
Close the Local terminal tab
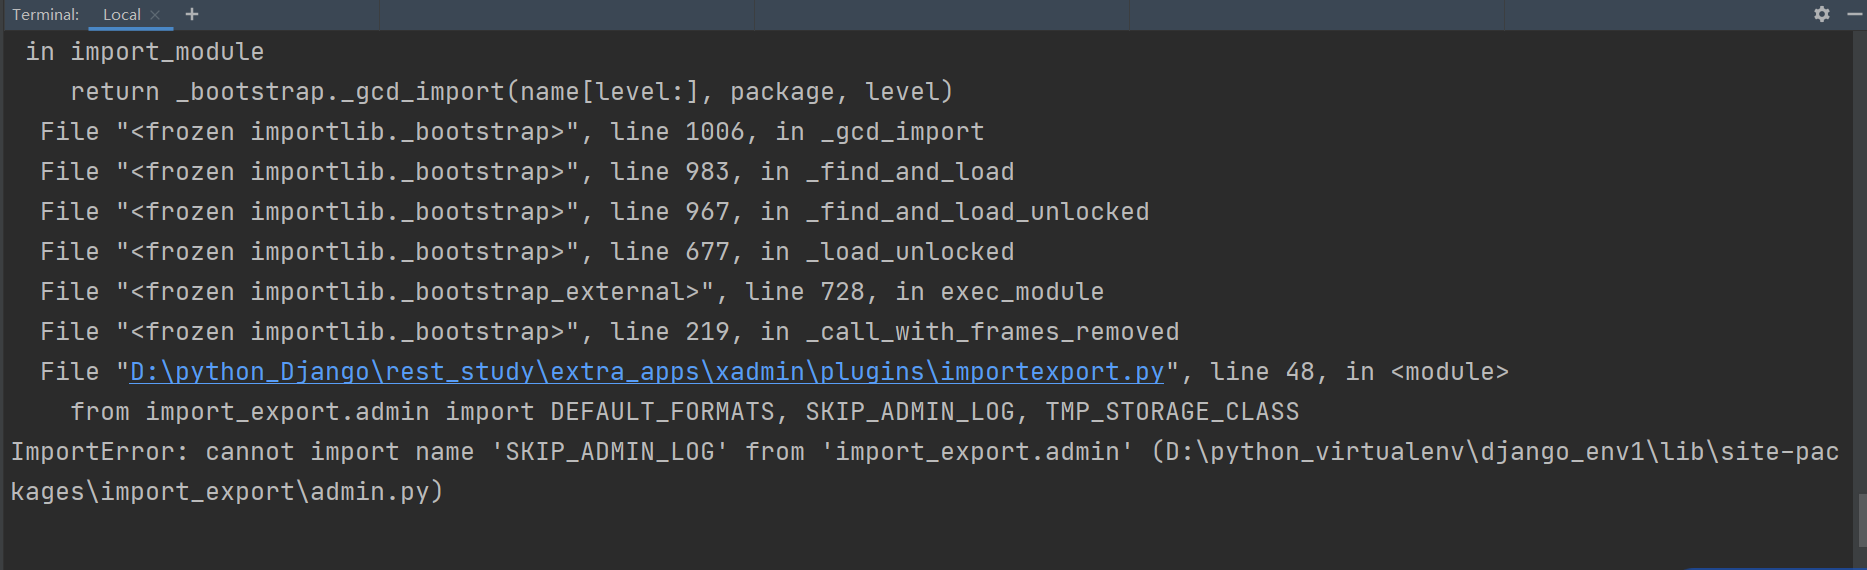(x=155, y=15)
